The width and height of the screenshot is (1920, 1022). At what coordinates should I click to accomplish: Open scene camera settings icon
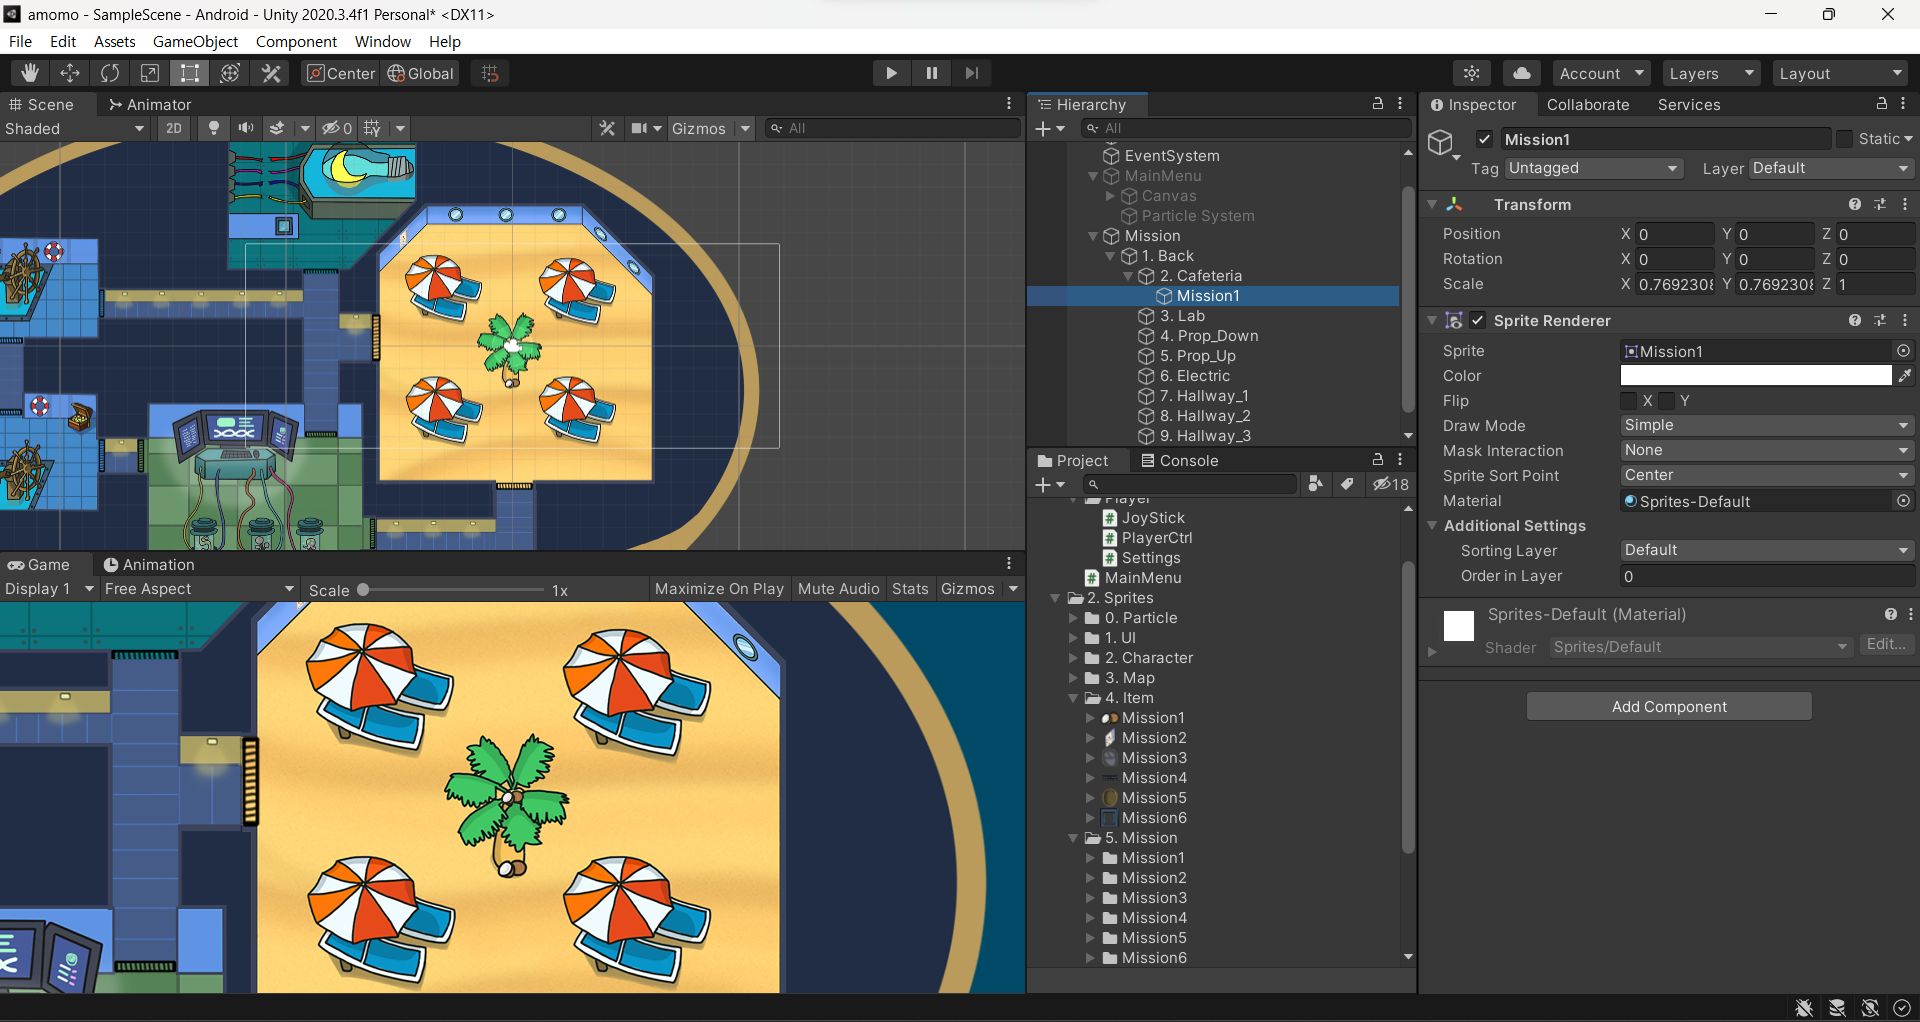(639, 128)
